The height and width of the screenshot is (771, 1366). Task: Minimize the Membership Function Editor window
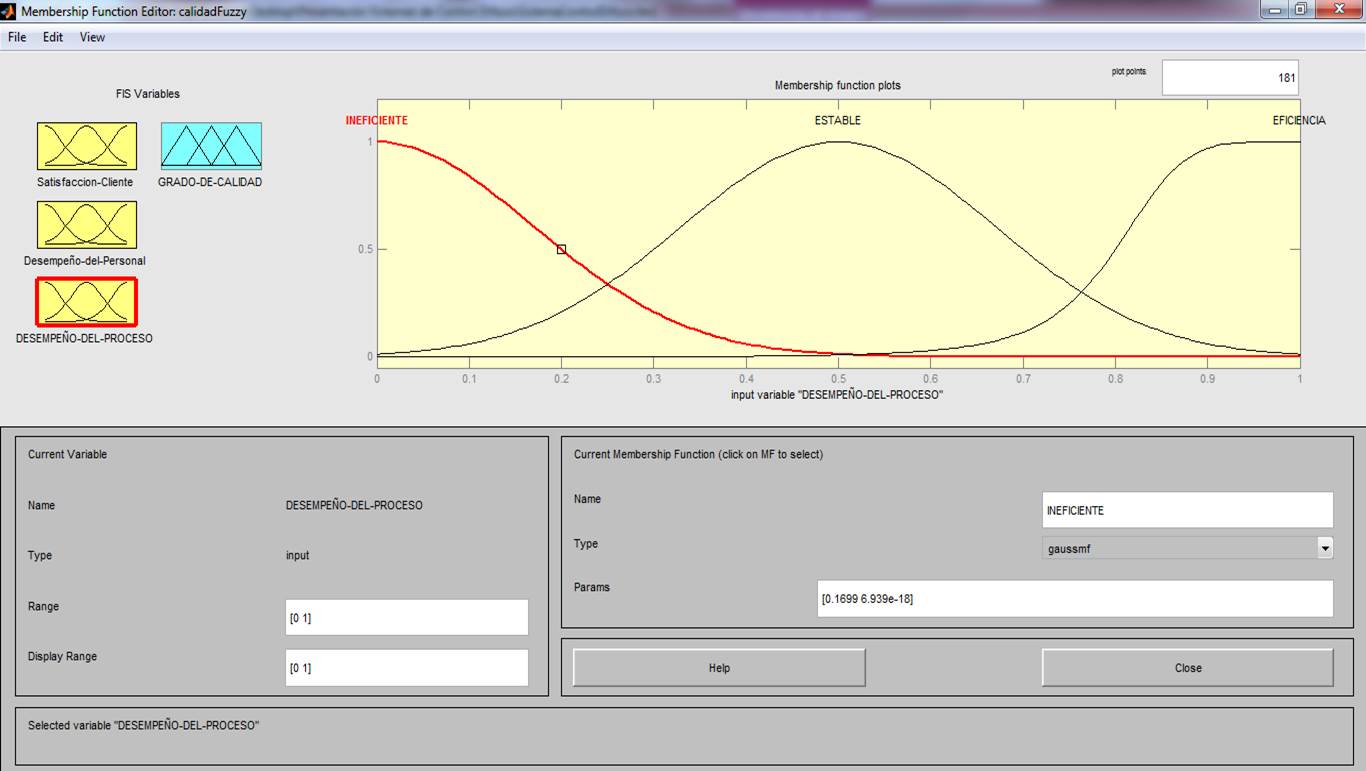click(1274, 10)
